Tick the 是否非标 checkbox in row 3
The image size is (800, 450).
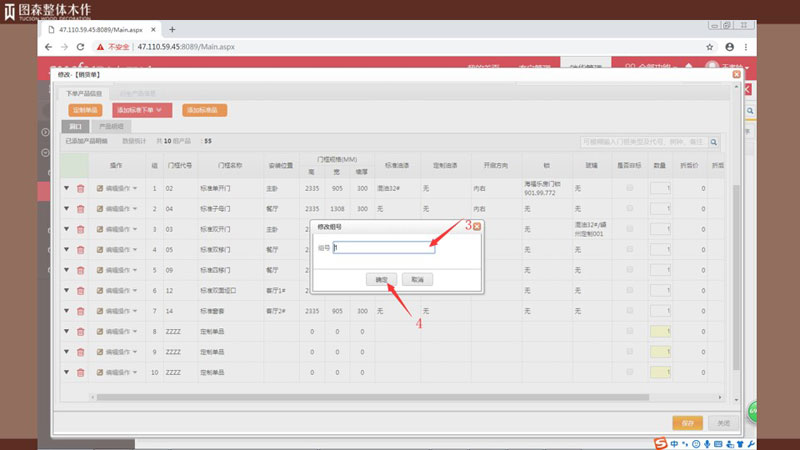[x=629, y=228]
